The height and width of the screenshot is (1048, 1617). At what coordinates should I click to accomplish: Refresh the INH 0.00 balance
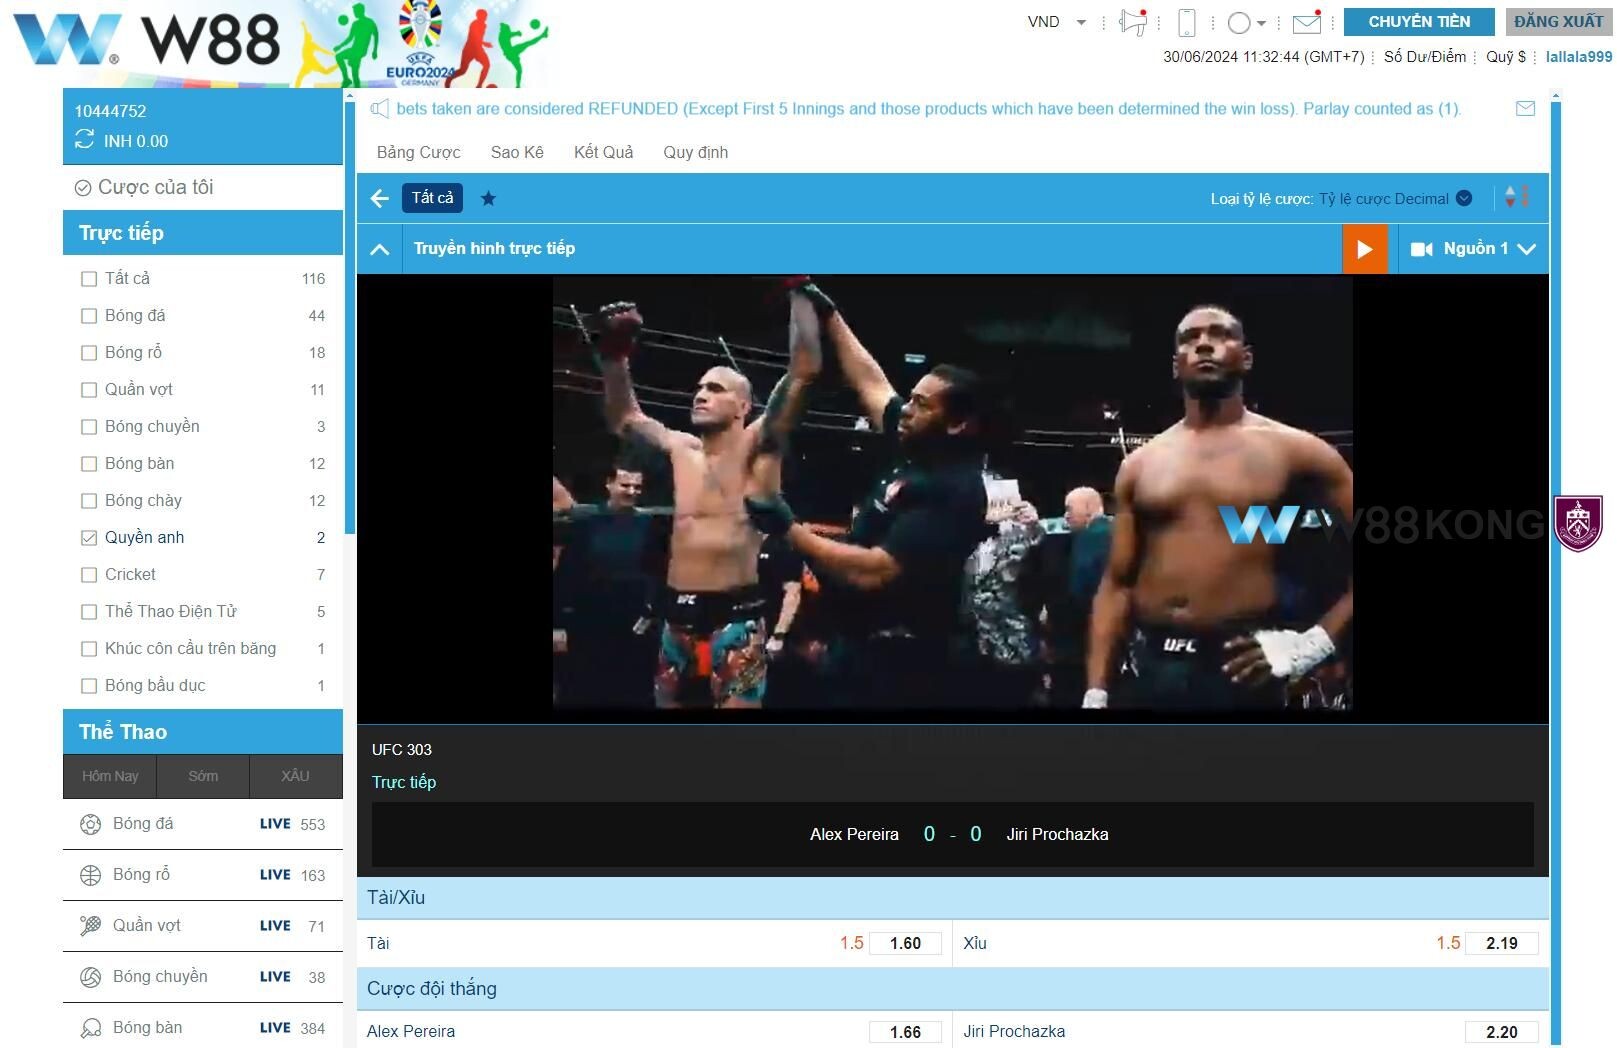85,140
